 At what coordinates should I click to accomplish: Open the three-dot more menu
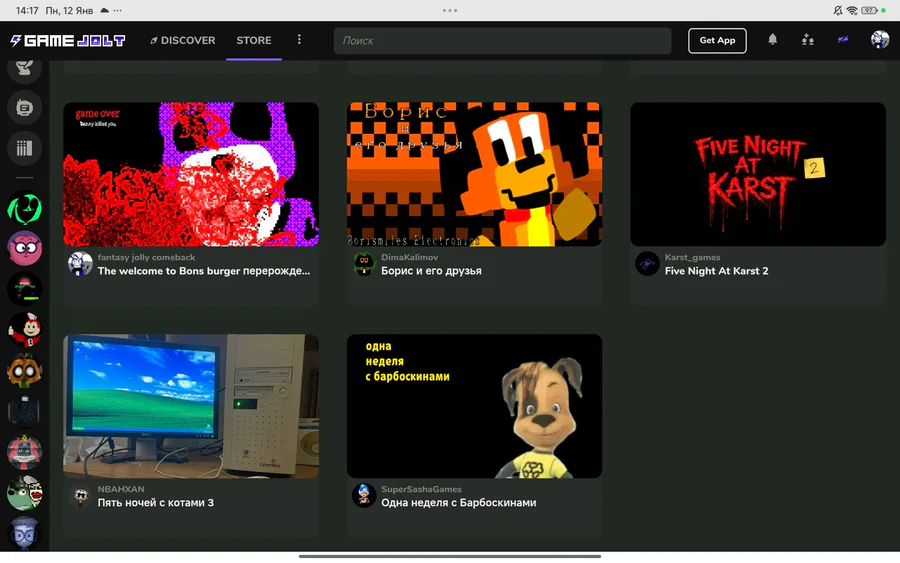click(299, 40)
